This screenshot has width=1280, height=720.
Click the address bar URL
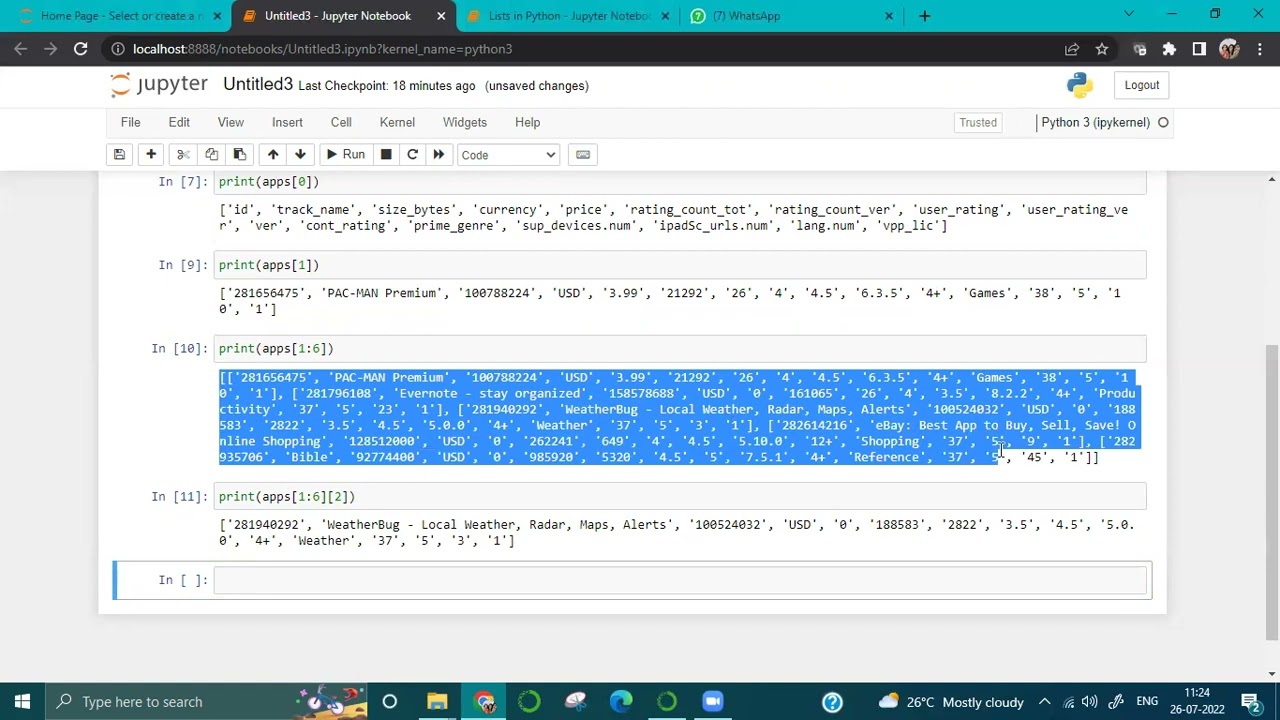[x=322, y=49]
